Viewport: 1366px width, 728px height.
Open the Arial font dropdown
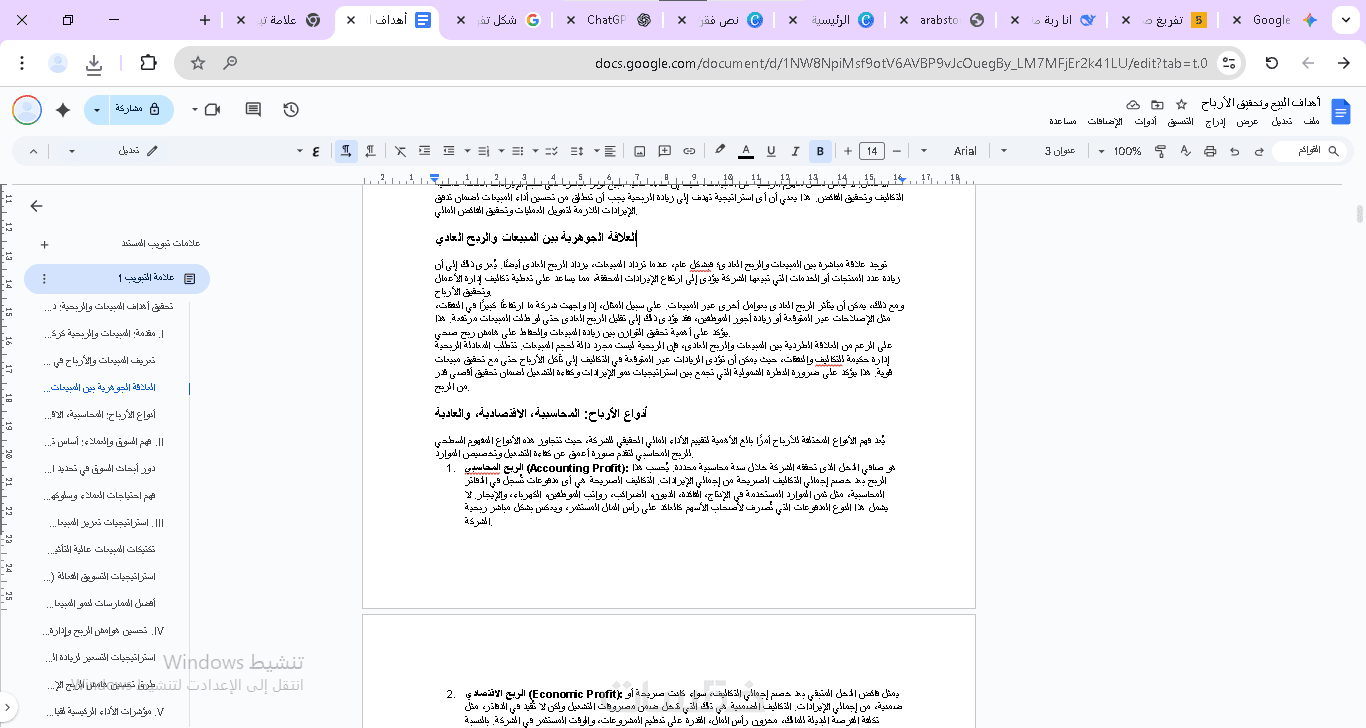click(953, 151)
